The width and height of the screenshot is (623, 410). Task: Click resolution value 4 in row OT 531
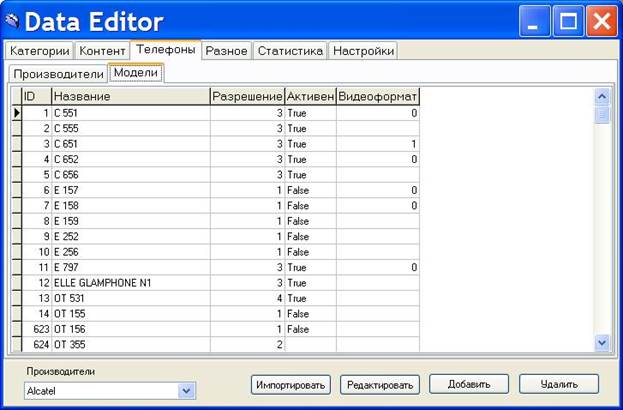(x=247, y=298)
